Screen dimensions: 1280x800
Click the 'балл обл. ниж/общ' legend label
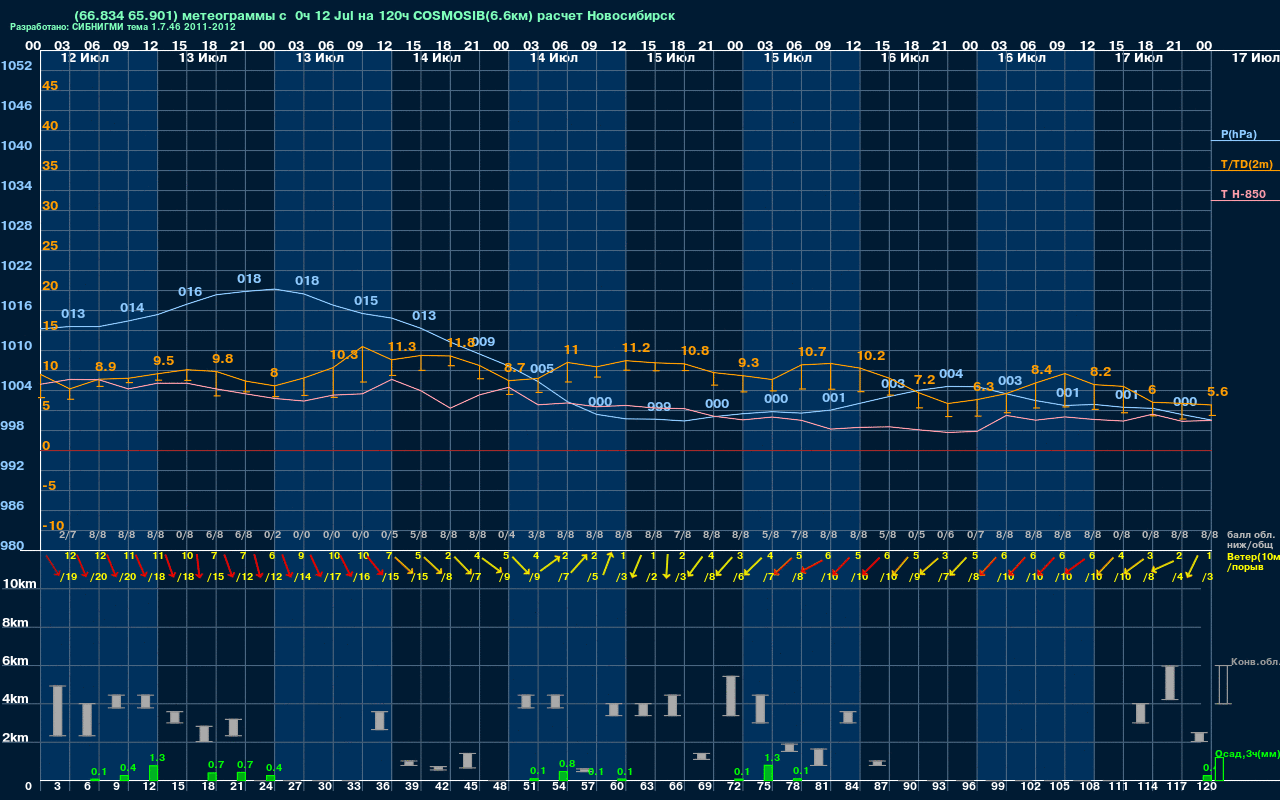1251,540
